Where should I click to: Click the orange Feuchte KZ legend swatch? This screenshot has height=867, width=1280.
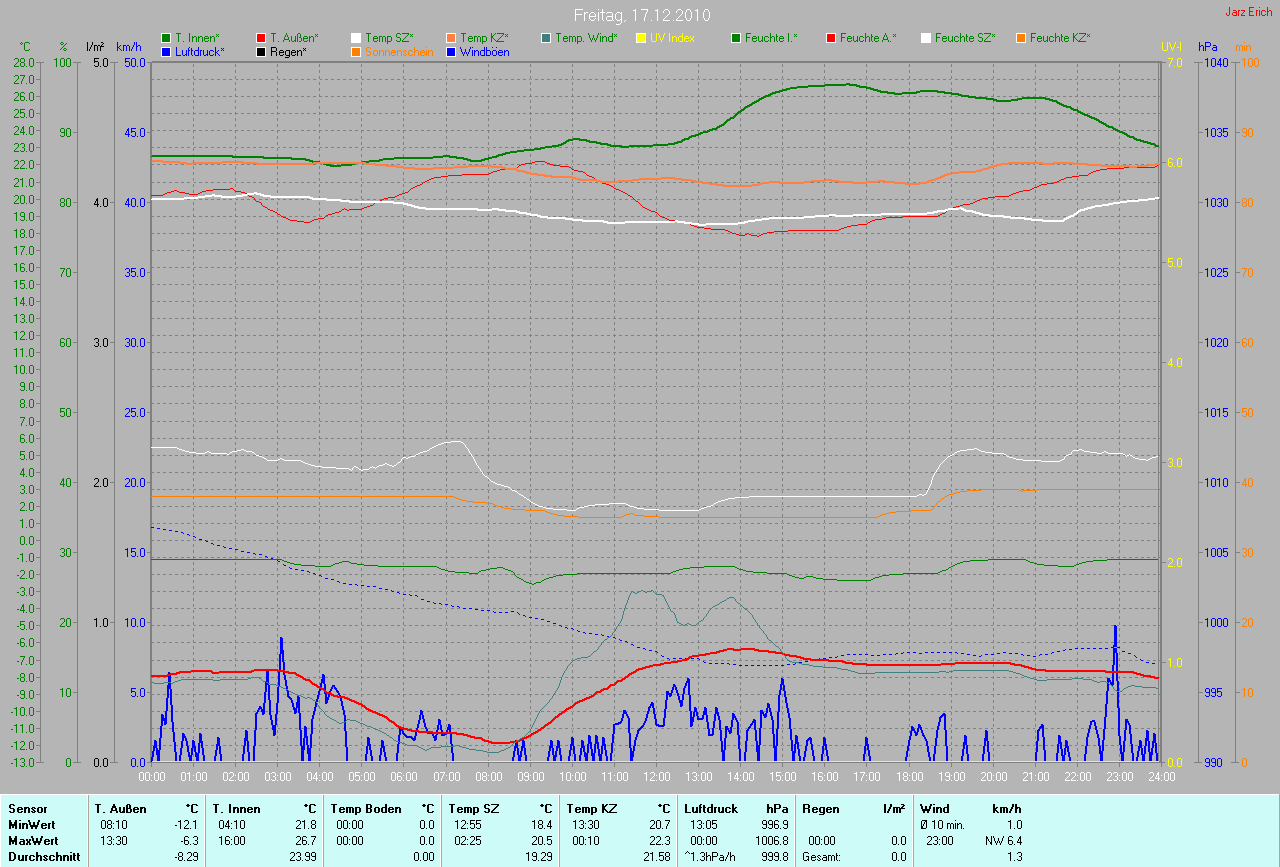point(1020,38)
